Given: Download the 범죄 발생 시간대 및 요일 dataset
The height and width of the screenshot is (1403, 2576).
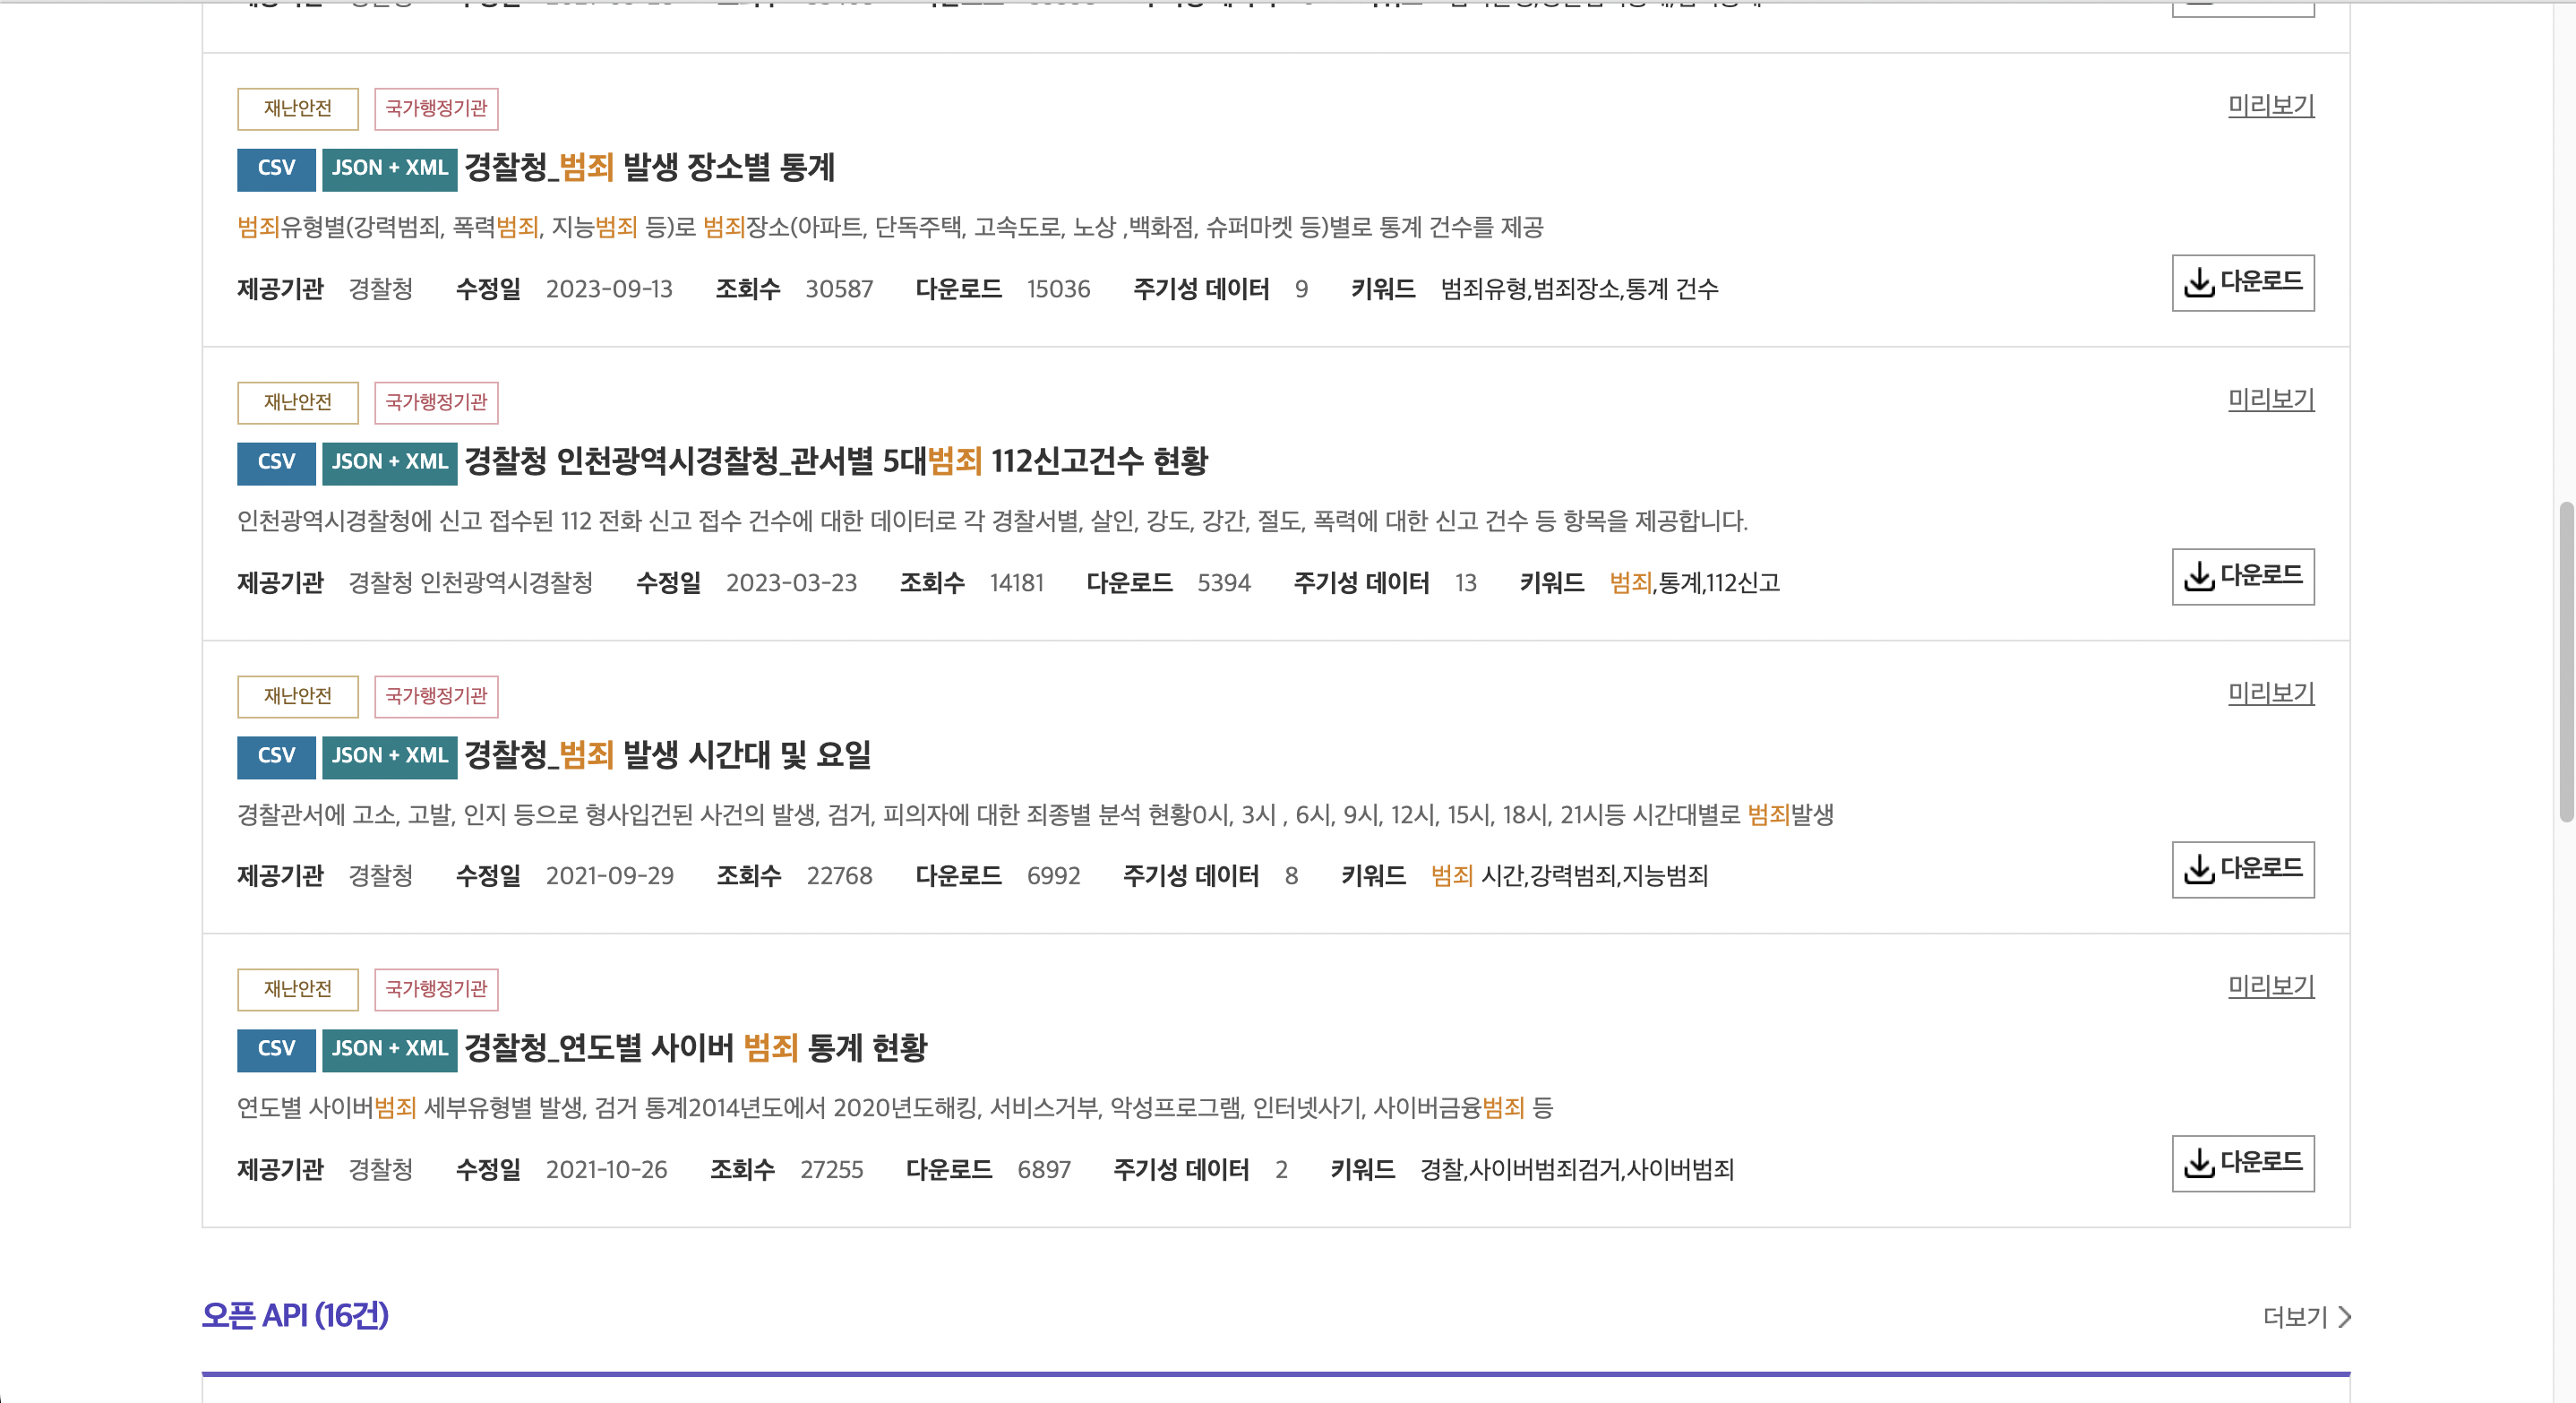Looking at the screenshot, I should pyautogui.click(x=2242, y=869).
